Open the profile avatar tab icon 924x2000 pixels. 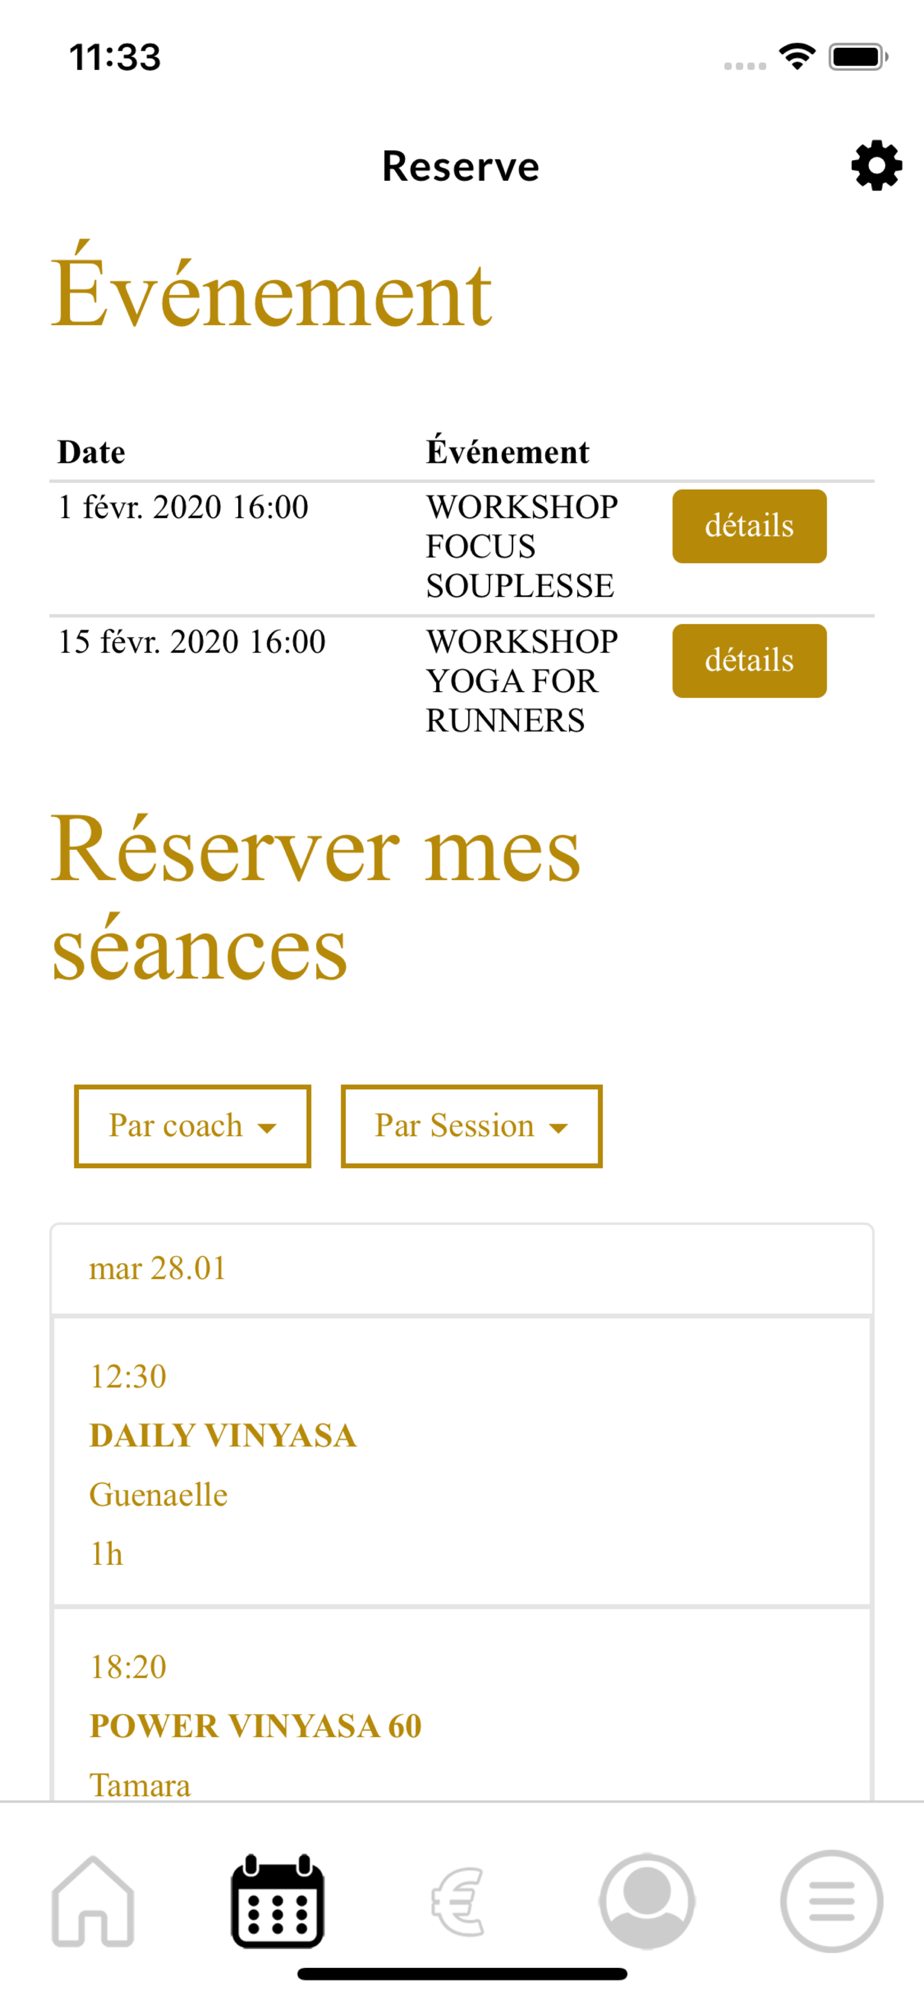(x=647, y=1901)
